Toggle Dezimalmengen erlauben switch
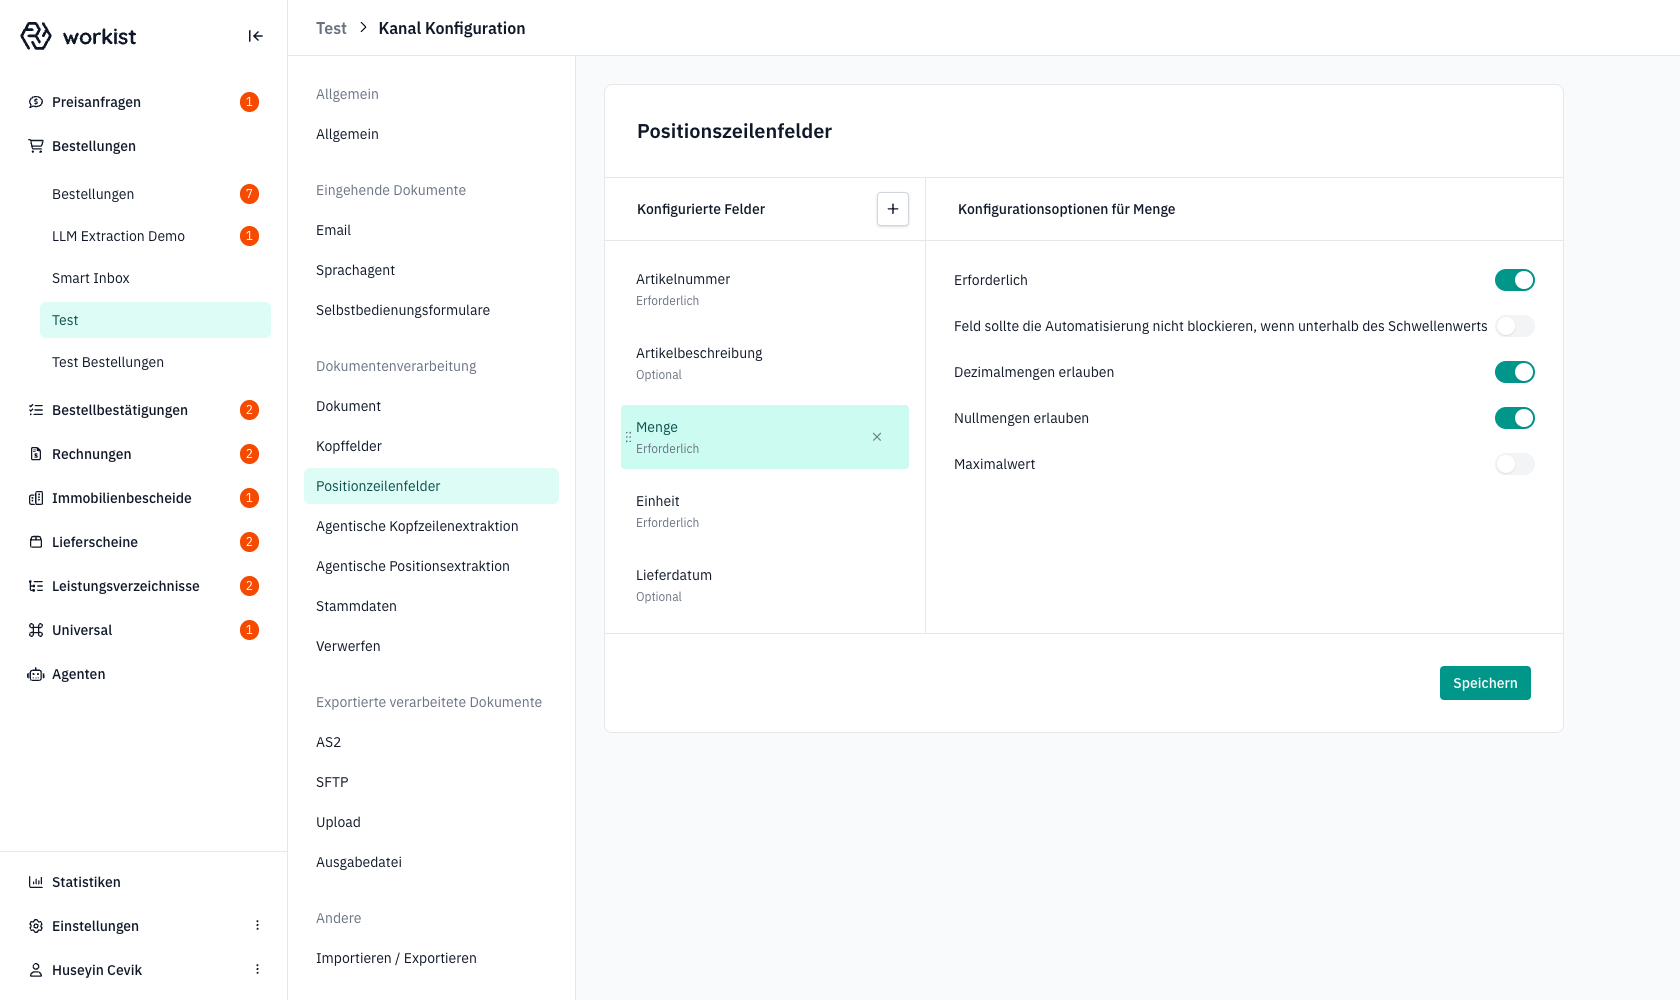1680x1000 pixels. point(1515,372)
